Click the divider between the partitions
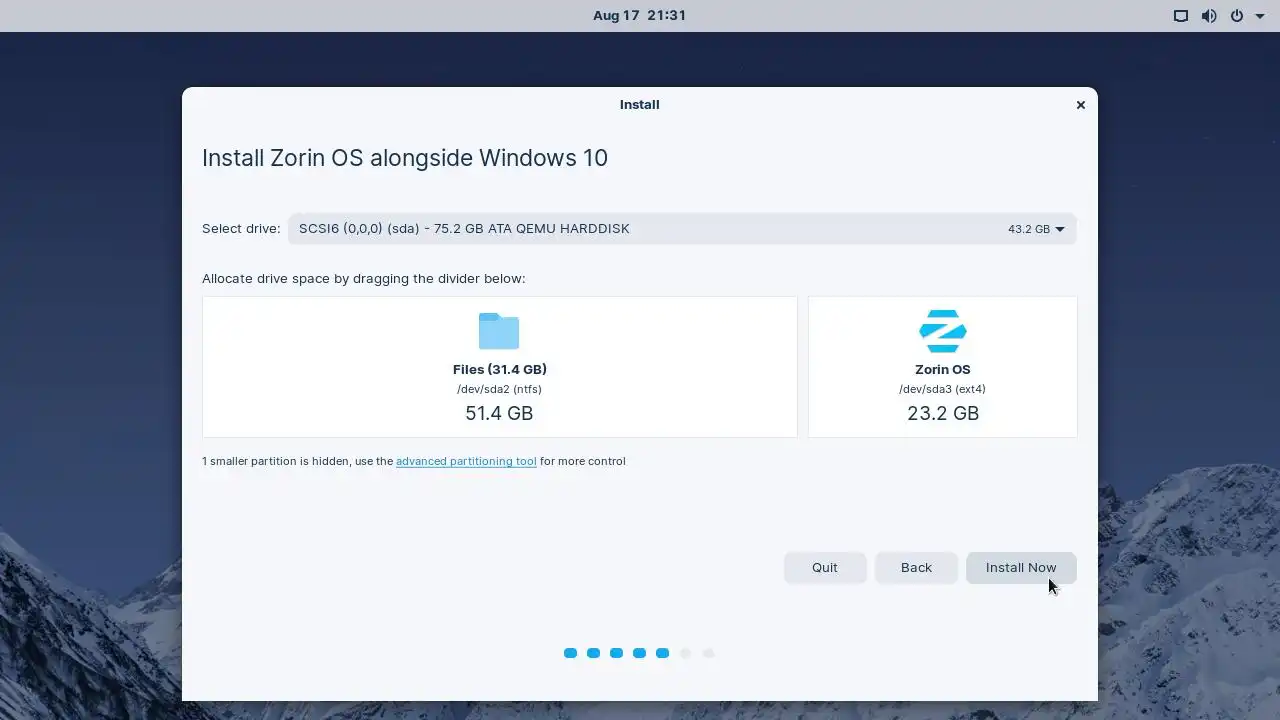The width and height of the screenshot is (1280, 720). (x=803, y=367)
